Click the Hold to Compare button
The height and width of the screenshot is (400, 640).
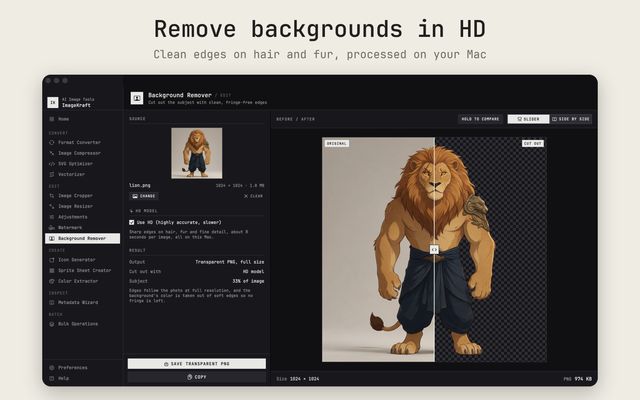click(x=480, y=119)
